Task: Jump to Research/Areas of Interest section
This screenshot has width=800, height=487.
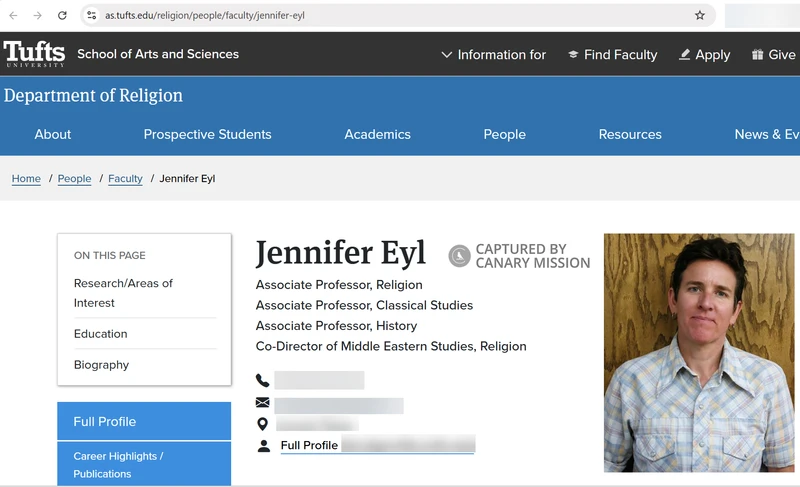Action: point(123,293)
